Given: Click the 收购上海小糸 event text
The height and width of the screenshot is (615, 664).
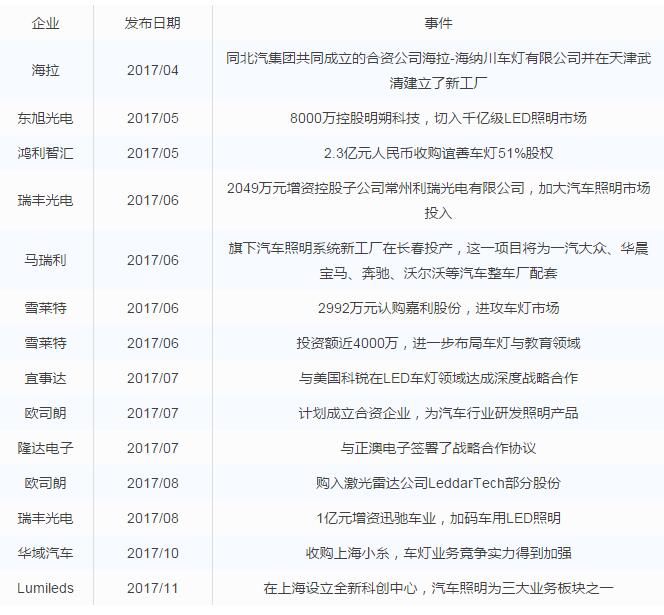Looking at the screenshot, I should (x=438, y=553).
